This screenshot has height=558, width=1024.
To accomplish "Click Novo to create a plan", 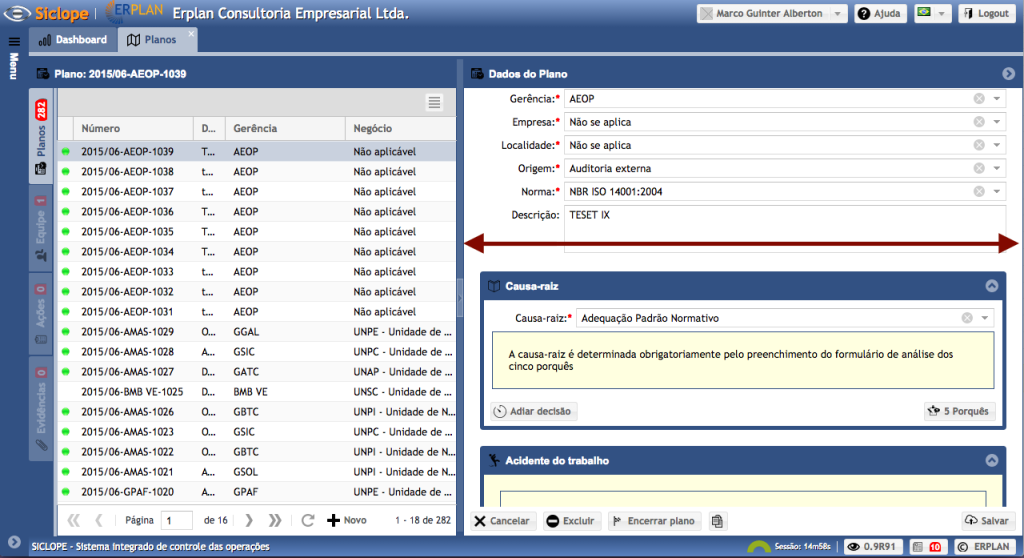I will click(x=347, y=520).
